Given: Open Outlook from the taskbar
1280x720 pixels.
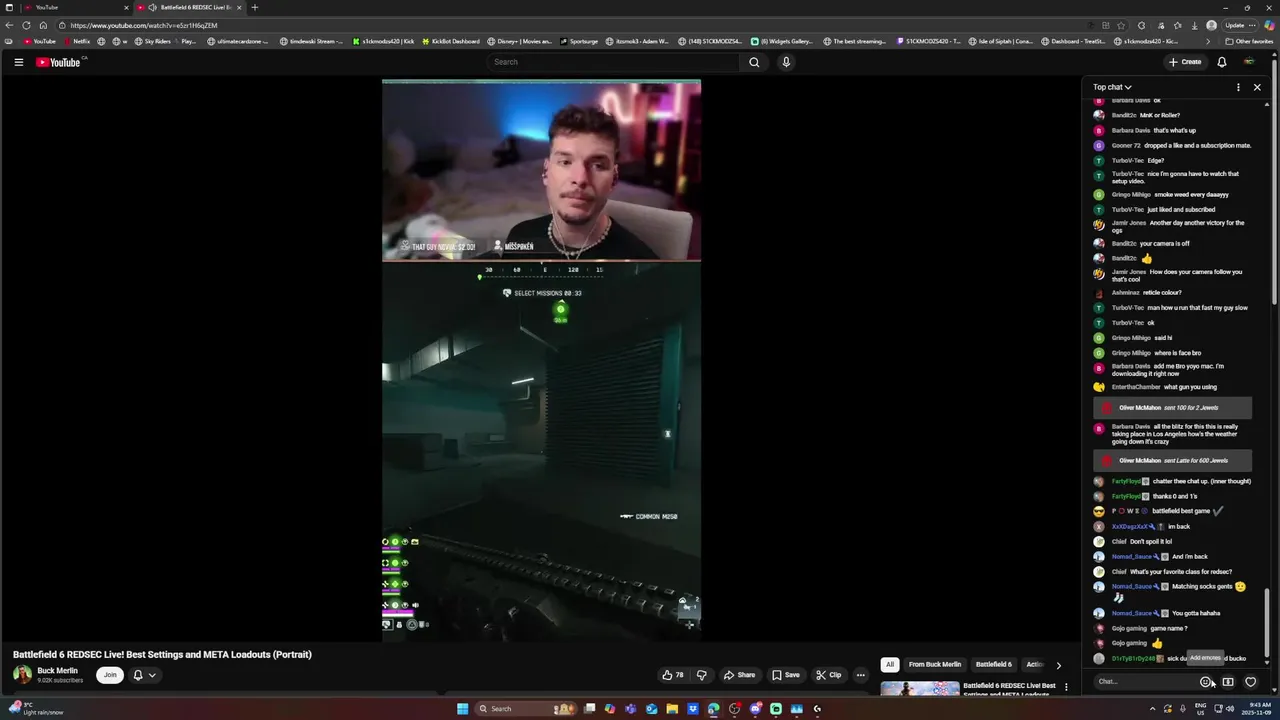Looking at the screenshot, I should (x=652, y=709).
